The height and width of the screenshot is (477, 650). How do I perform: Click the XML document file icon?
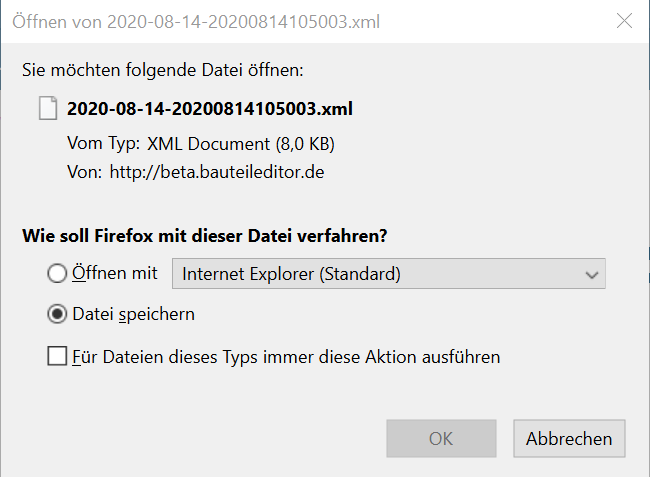(48, 108)
